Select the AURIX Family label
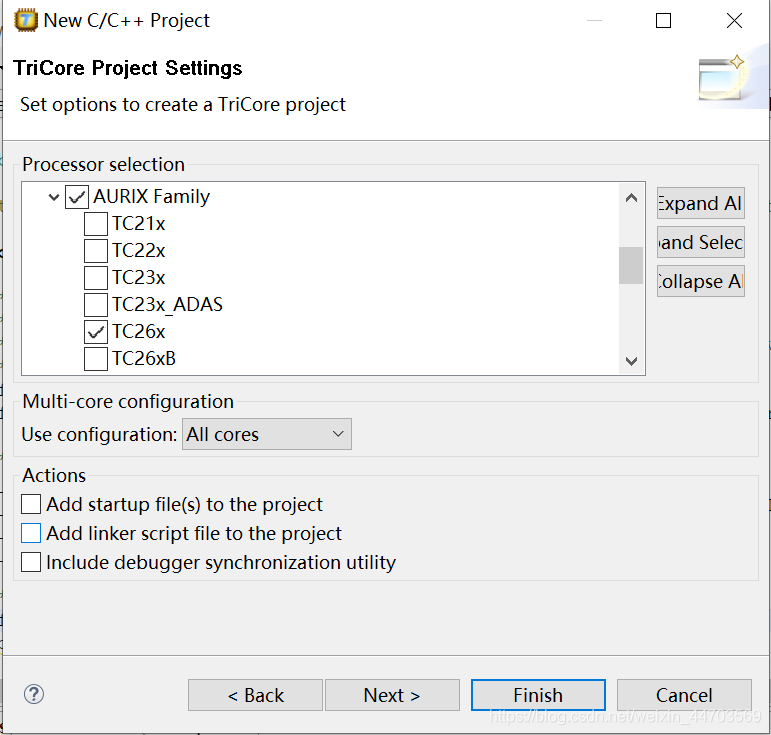The image size is (771, 735). pyautogui.click(x=151, y=197)
